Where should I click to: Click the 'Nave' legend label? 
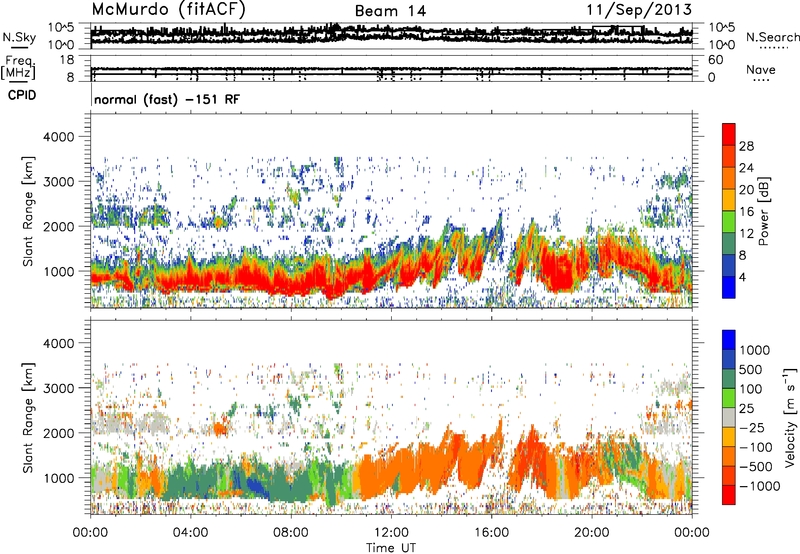pyautogui.click(x=761, y=70)
